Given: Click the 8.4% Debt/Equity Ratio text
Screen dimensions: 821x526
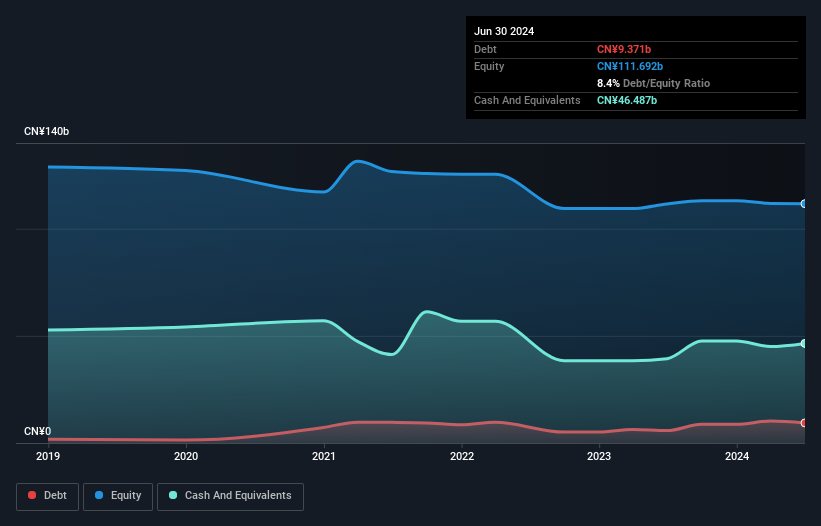Looking at the screenshot, I should pos(653,83).
